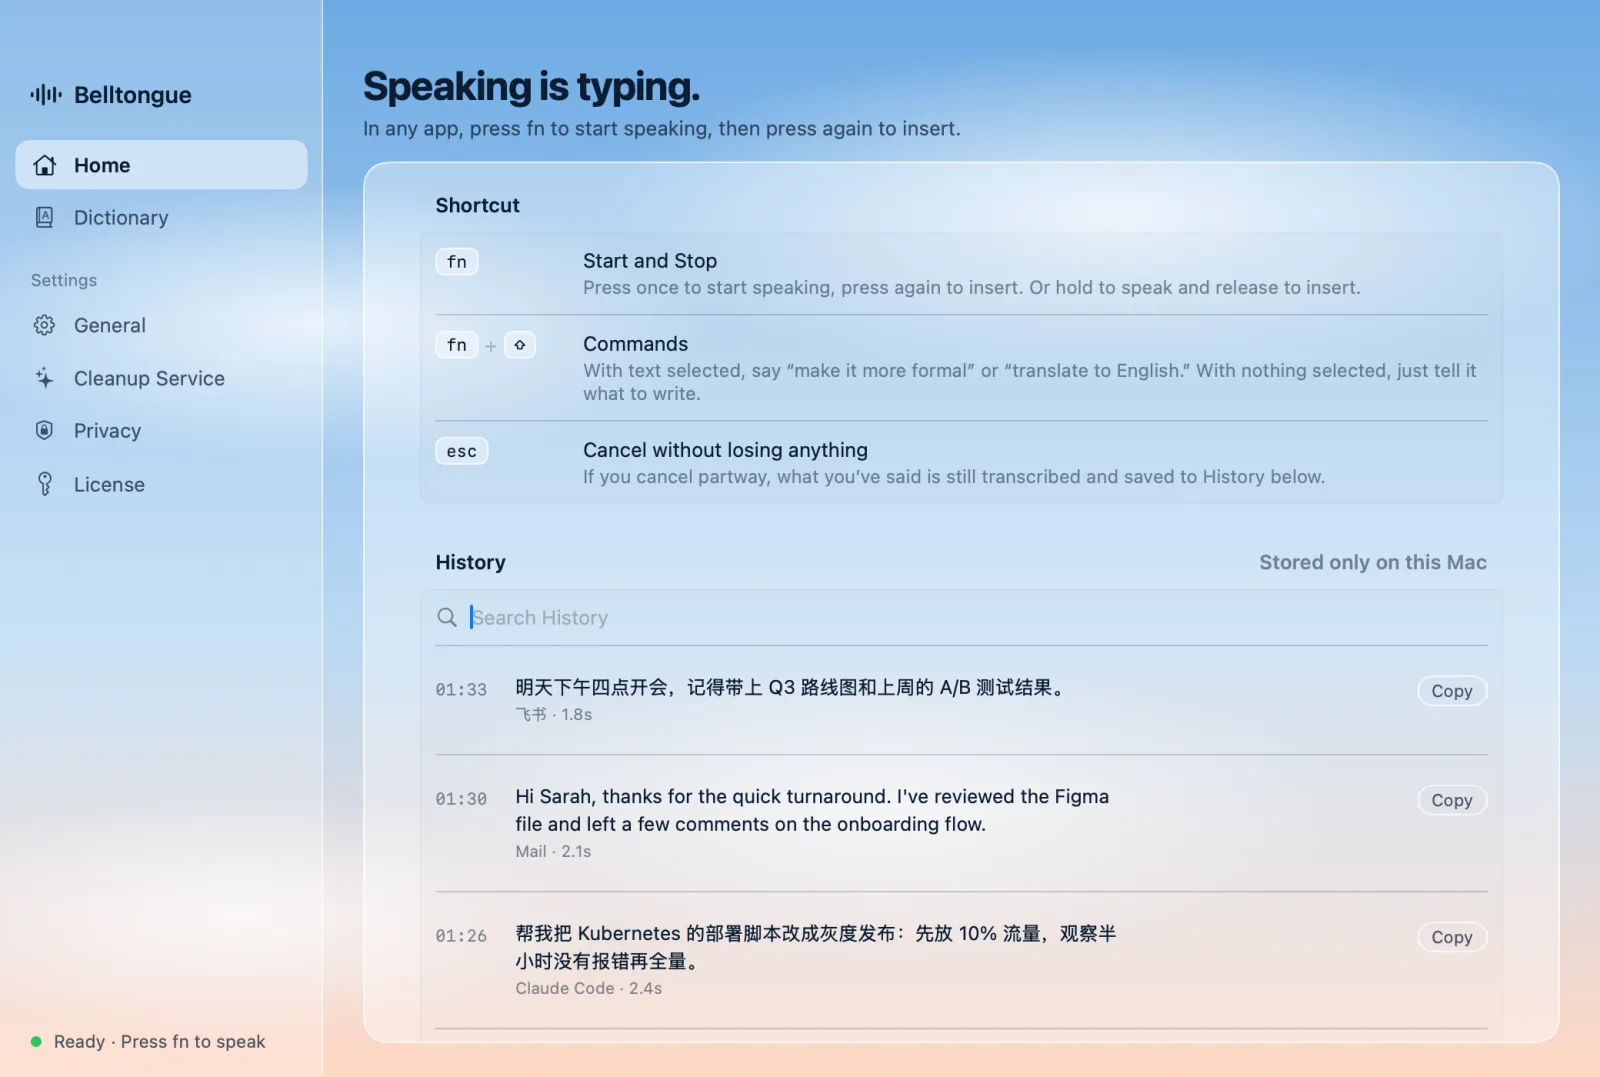Click the 飞书 · 1.8s source label
1600x1077 pixels.
pyautogui.click(x=554, y=714)
